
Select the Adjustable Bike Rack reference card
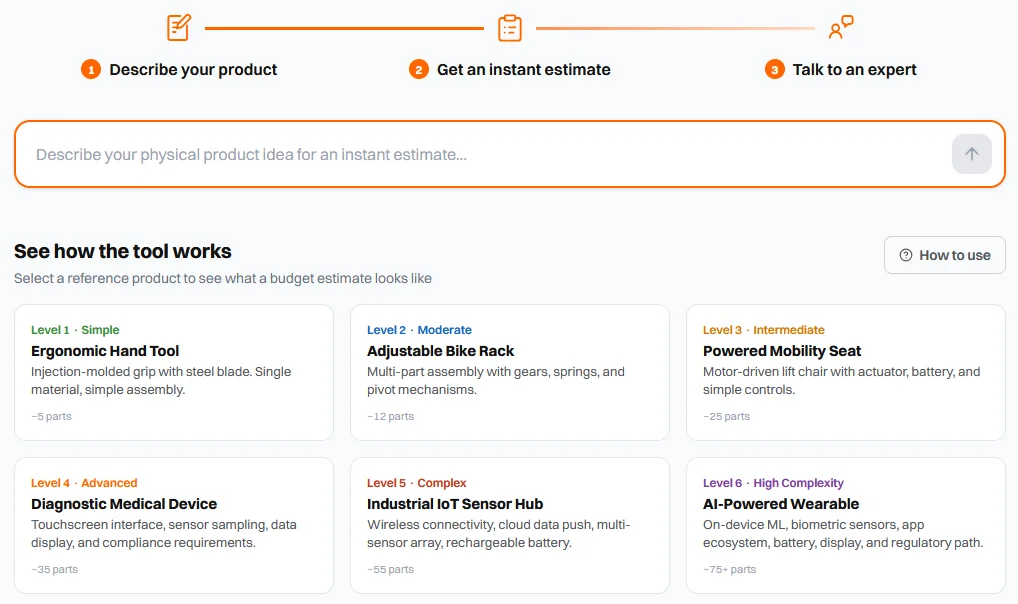click(510, 372)
